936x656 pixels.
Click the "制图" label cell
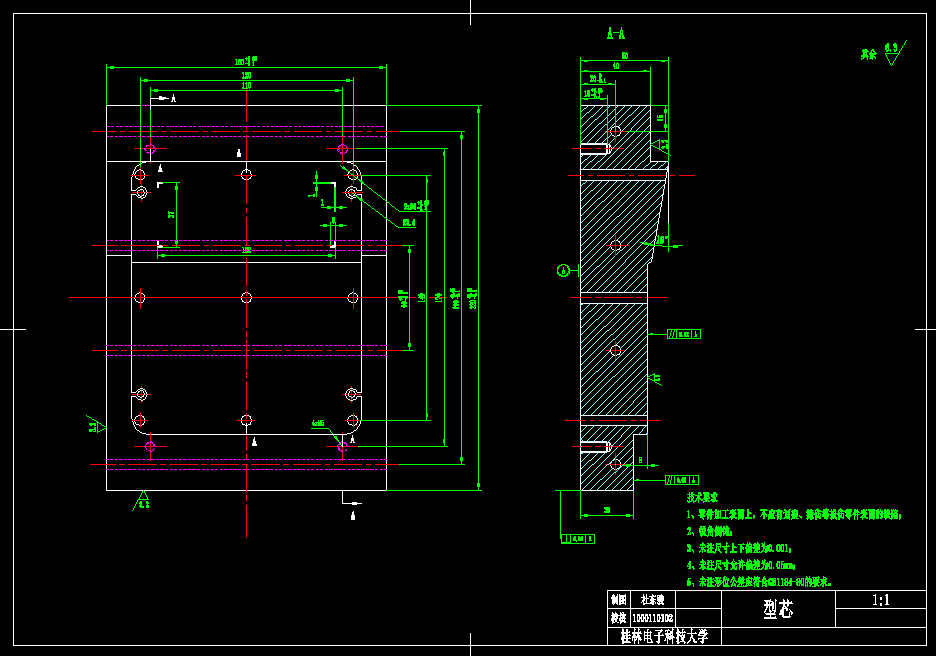click(618, 600)
